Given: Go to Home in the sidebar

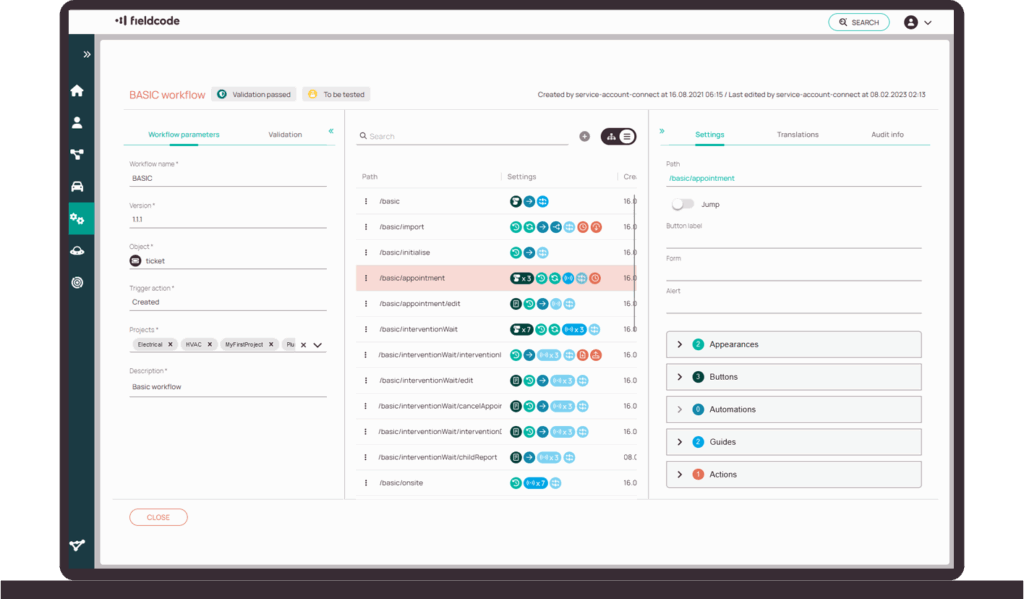Looking at the screenshot, I should pyautogui.click(x=77, y=91).
